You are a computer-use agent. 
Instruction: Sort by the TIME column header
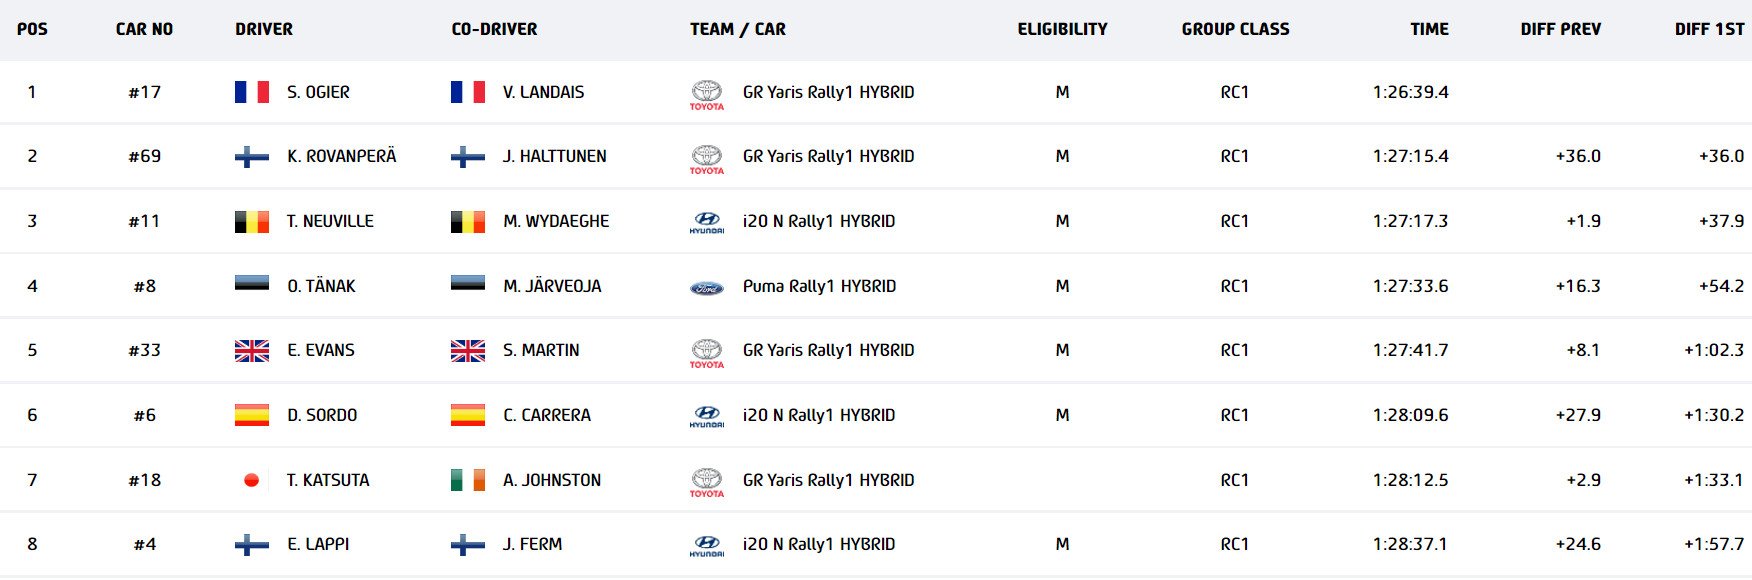pyautogui.click(x=1429, y=29)
